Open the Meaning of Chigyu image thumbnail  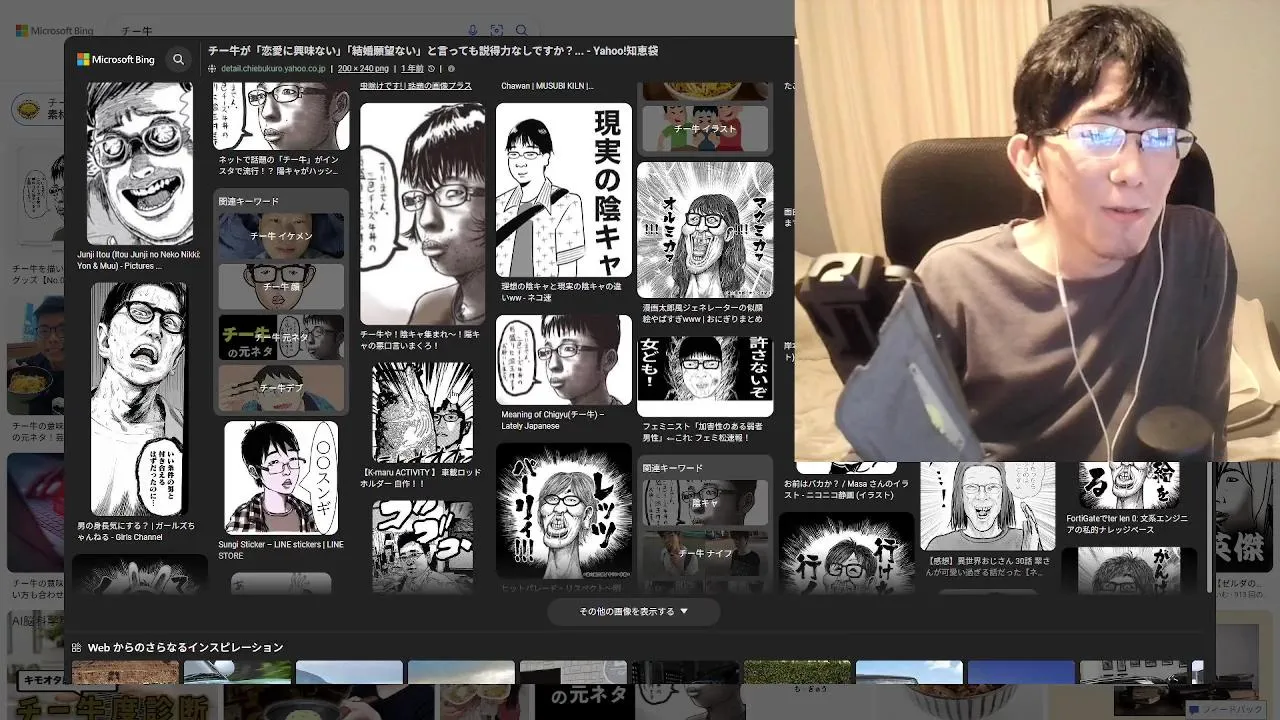pyautogui.click(x=564, y=360)
